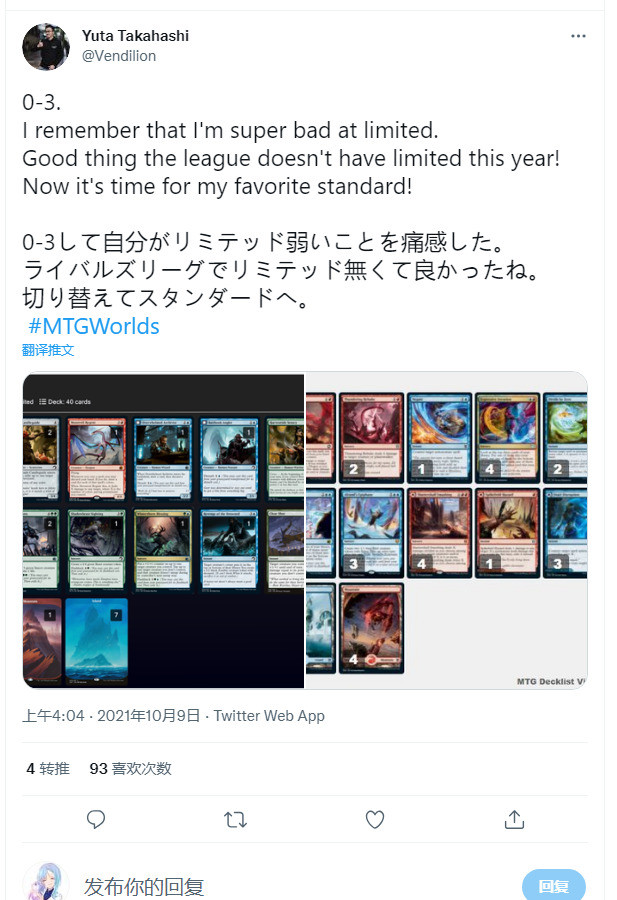Click the share upload icon
This screenshot has height=900, width=617.
514,819
